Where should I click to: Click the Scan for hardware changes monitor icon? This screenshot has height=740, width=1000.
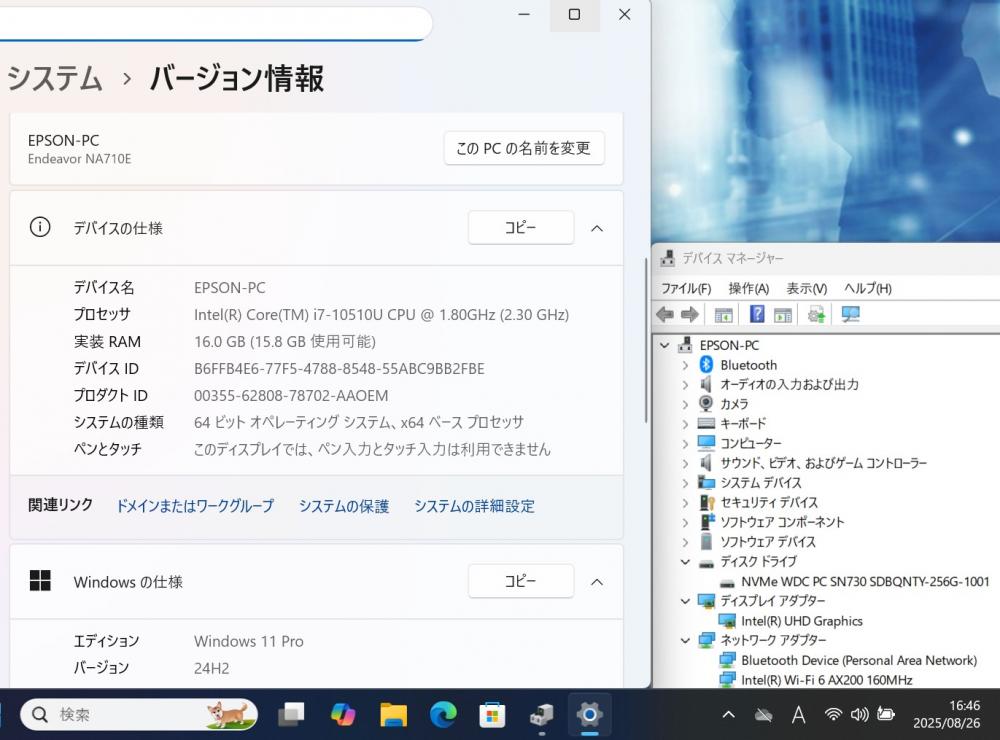(850, 314)
